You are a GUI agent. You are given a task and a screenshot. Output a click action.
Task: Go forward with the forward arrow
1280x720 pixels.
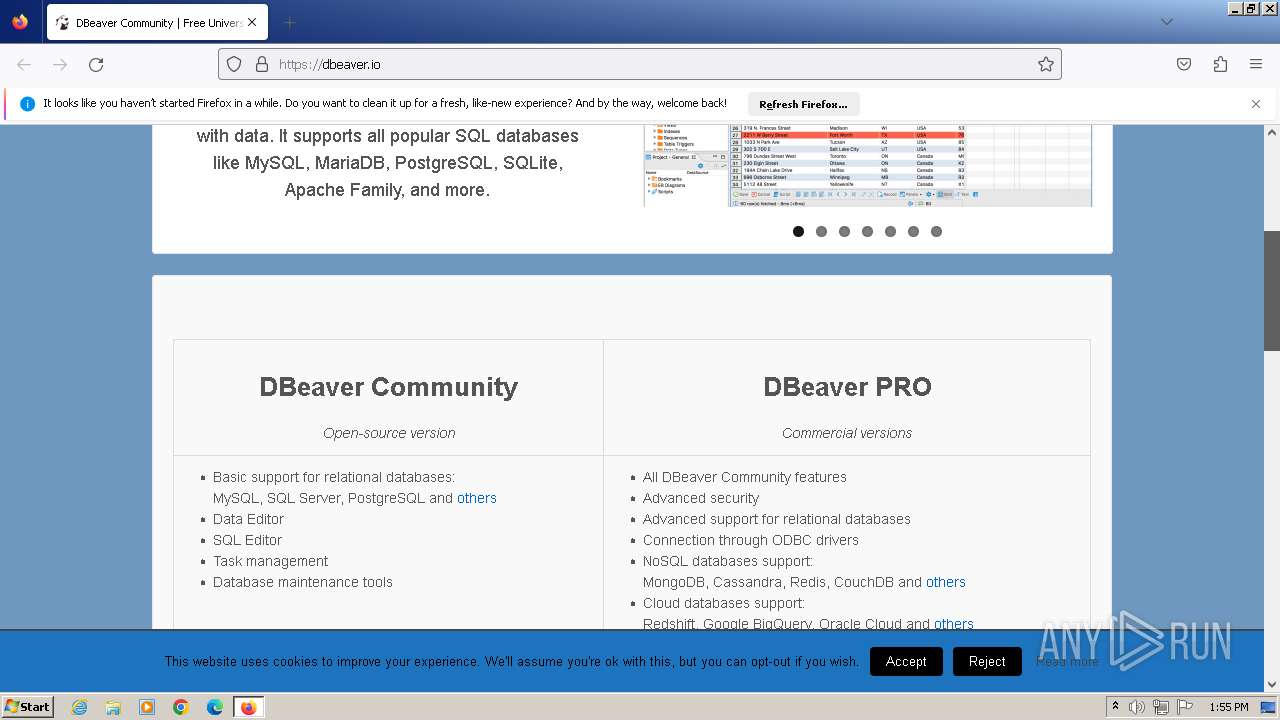coord(60,64)
